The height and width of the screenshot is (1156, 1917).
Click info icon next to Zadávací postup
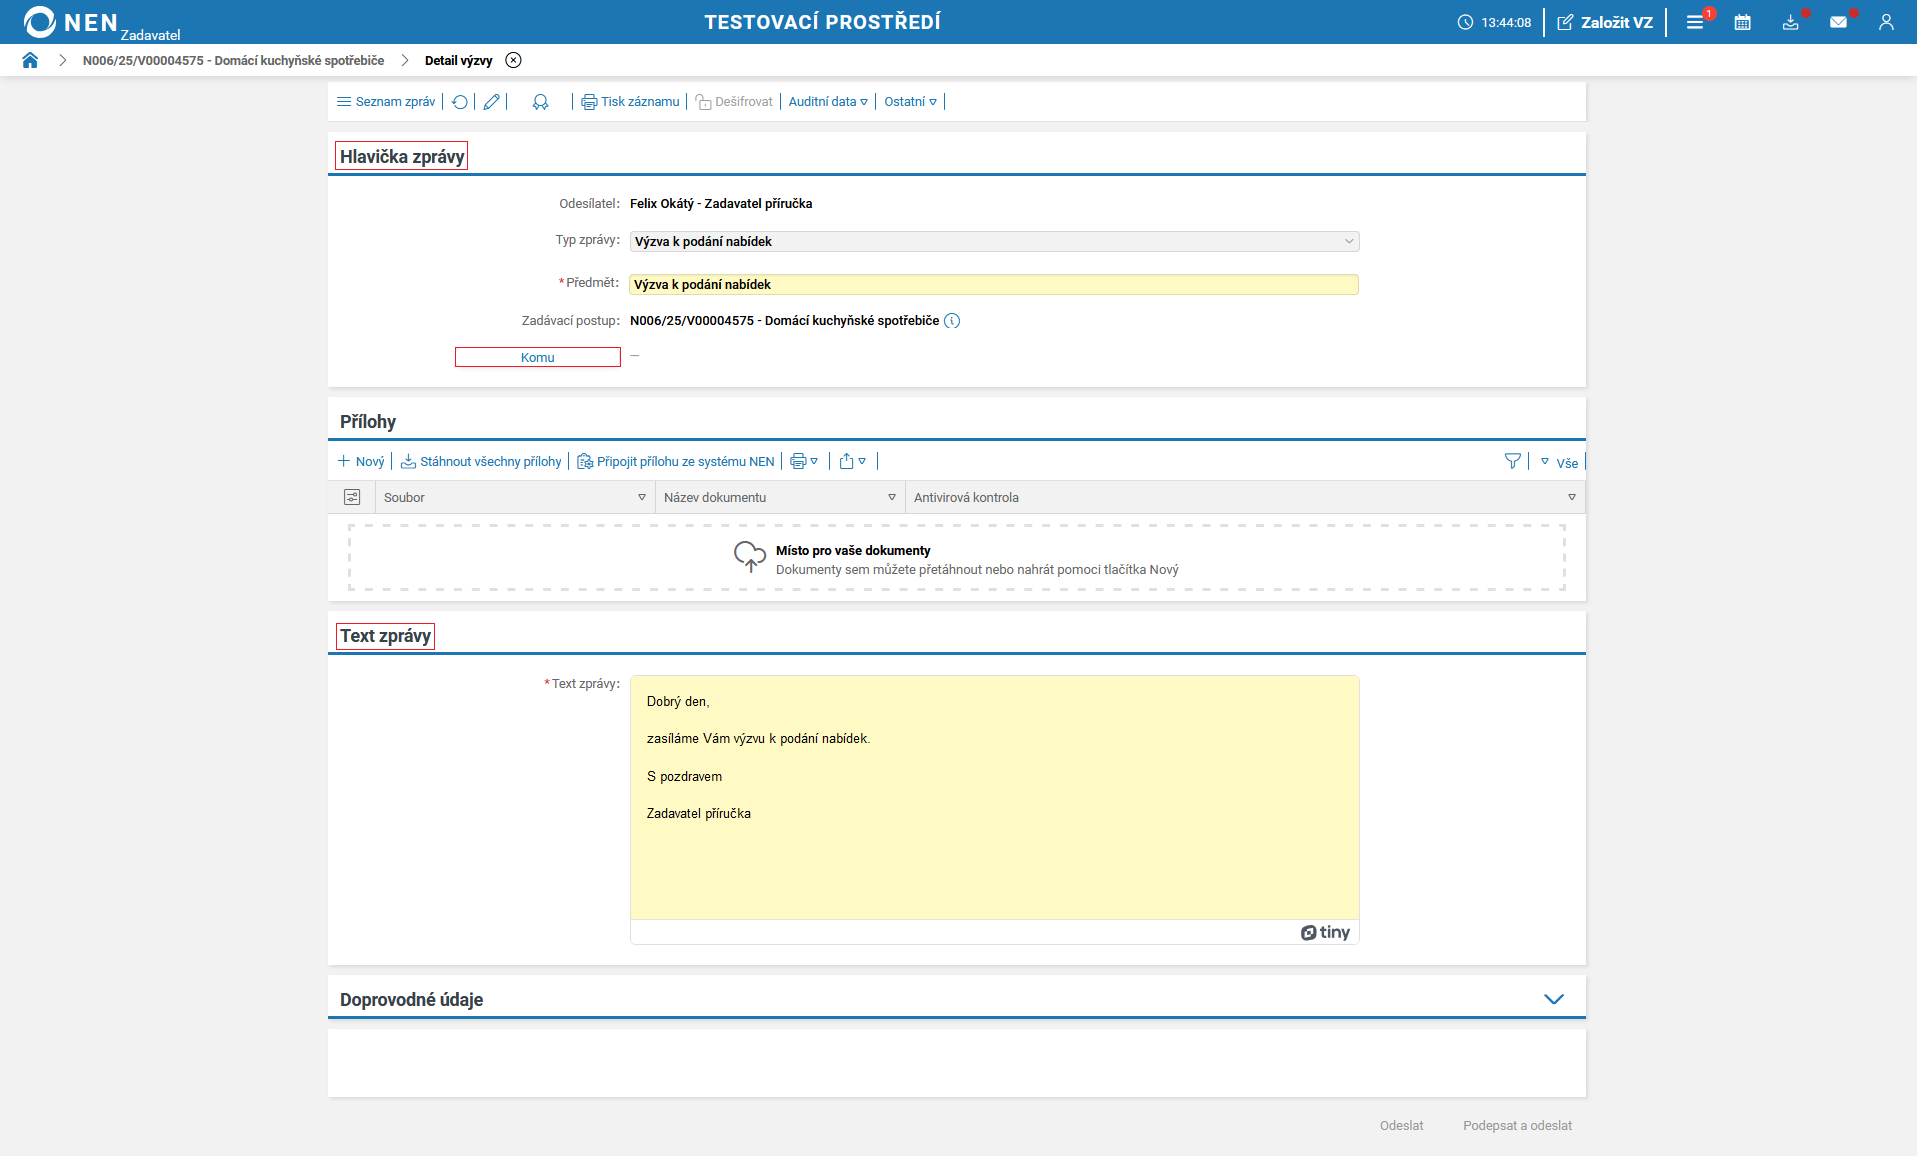(x=952, y=321)
